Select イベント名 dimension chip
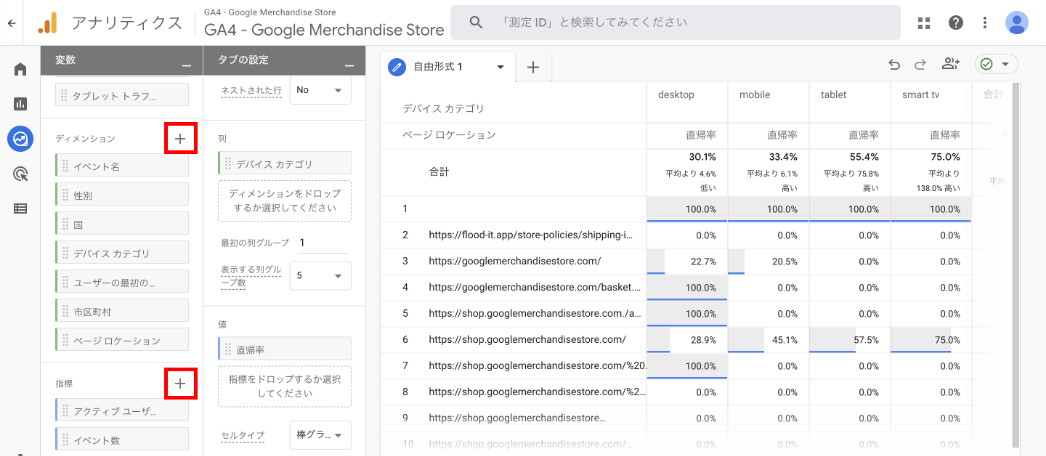The image size is (1046, 456). click(x=122, y=166)
